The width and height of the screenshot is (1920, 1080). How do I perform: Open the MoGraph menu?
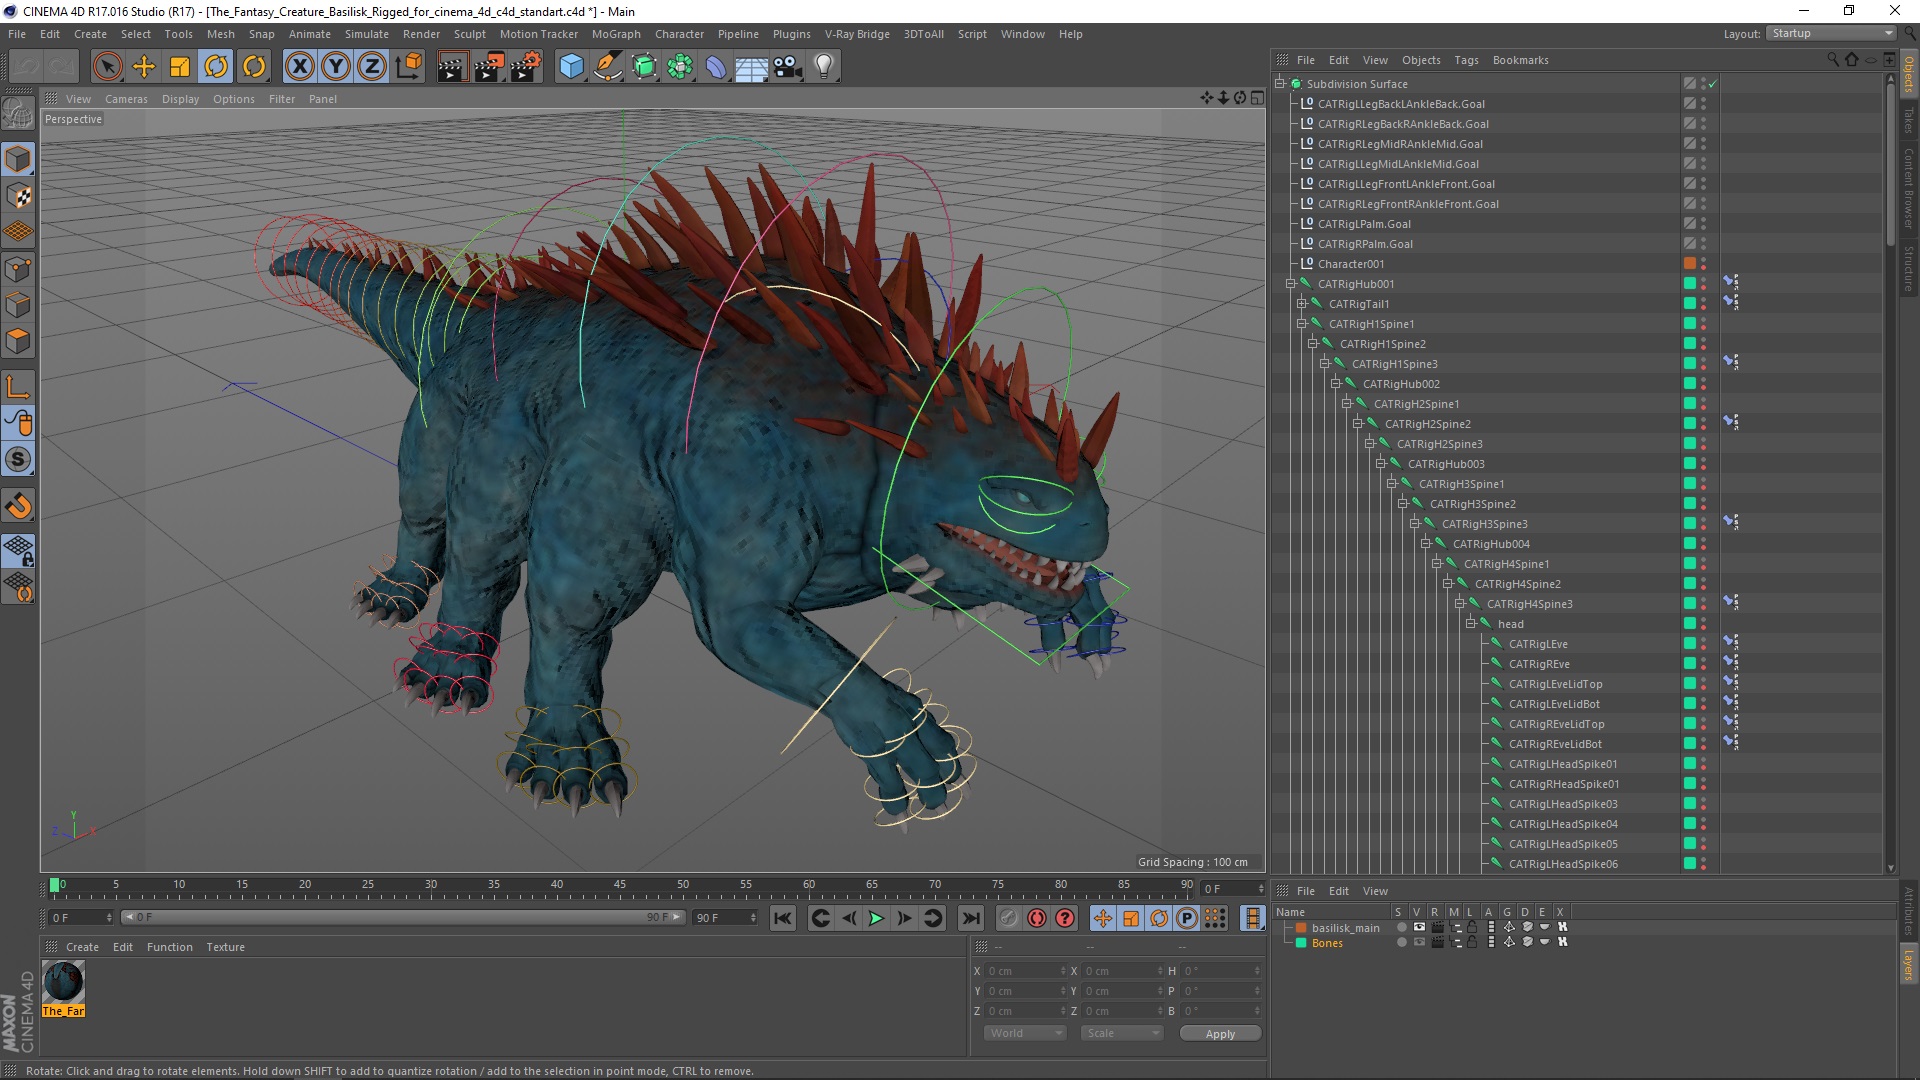click(x=616, y=34)
